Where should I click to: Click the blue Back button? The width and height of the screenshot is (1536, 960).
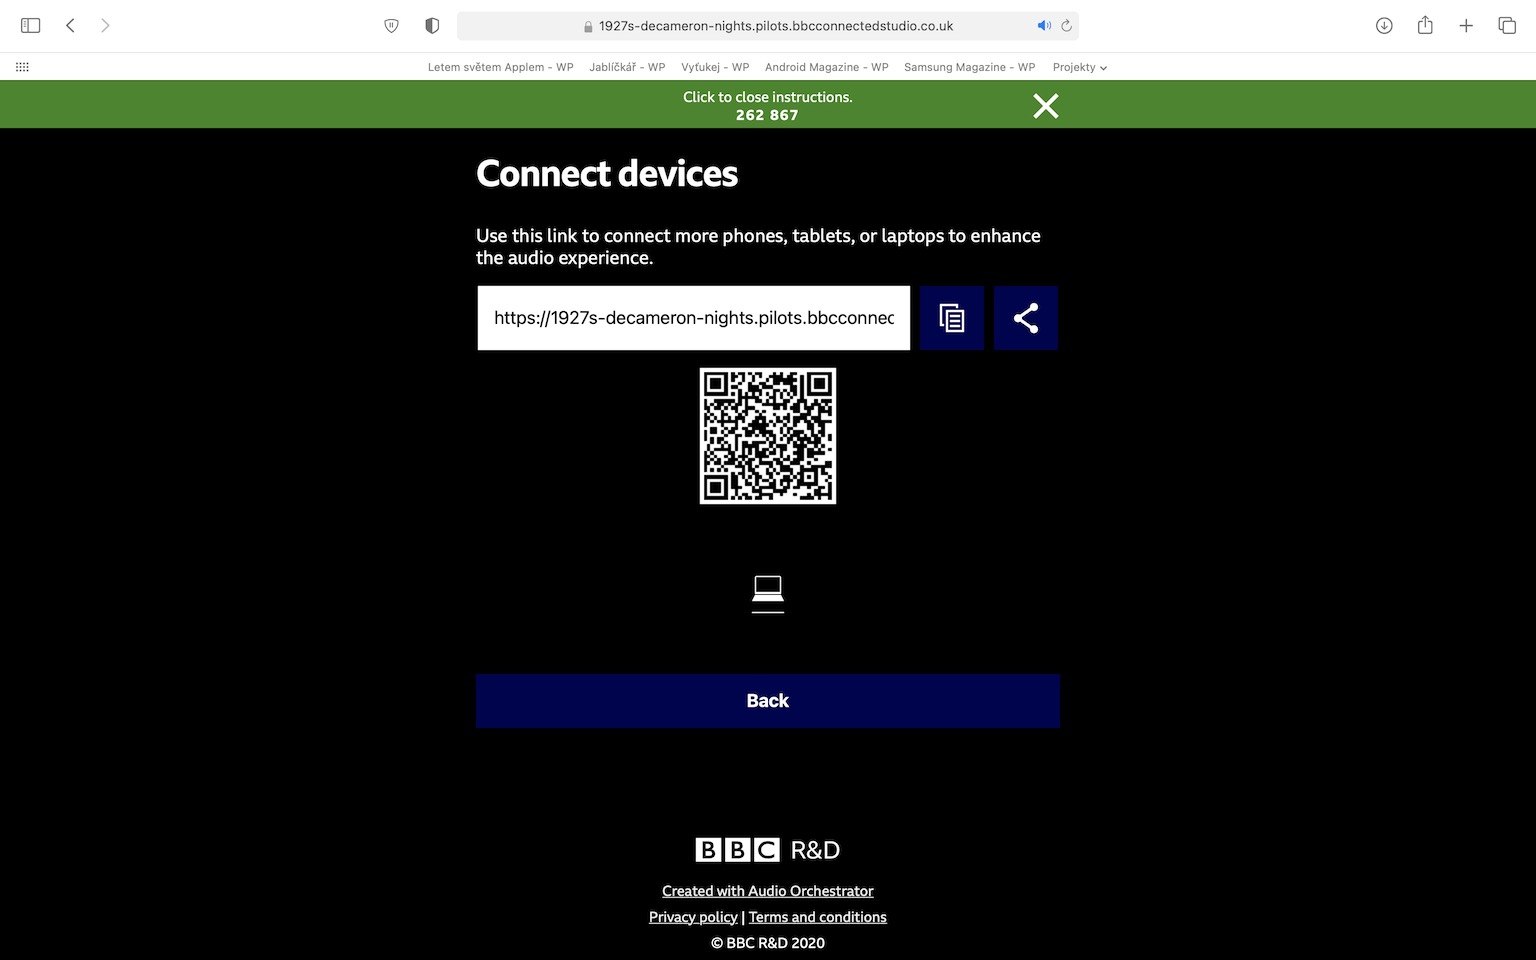[768, 701]
